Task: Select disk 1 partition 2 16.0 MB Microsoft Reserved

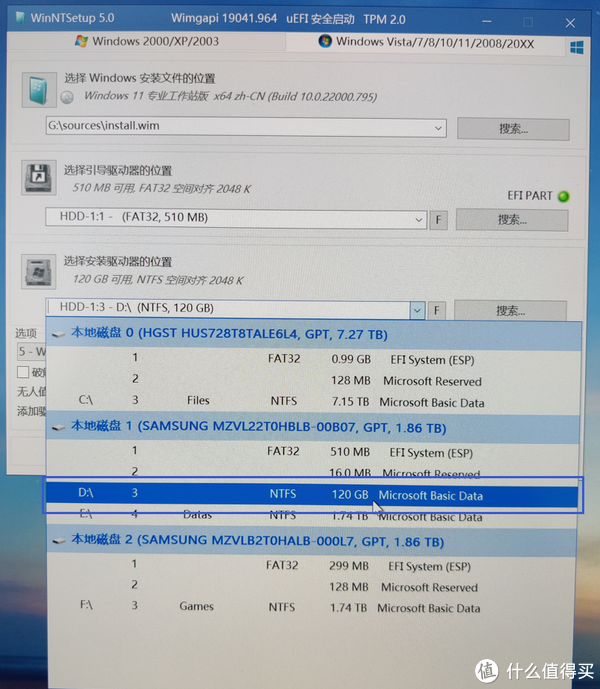Action: click(313, 472)
